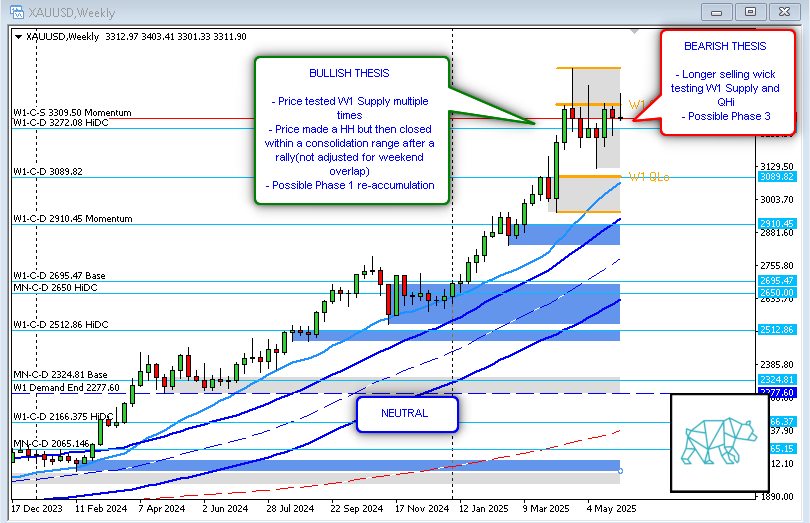Restore the XAUUSD Weekly chart window
This screenshot has width=810, height=523.
coord(749,11)
